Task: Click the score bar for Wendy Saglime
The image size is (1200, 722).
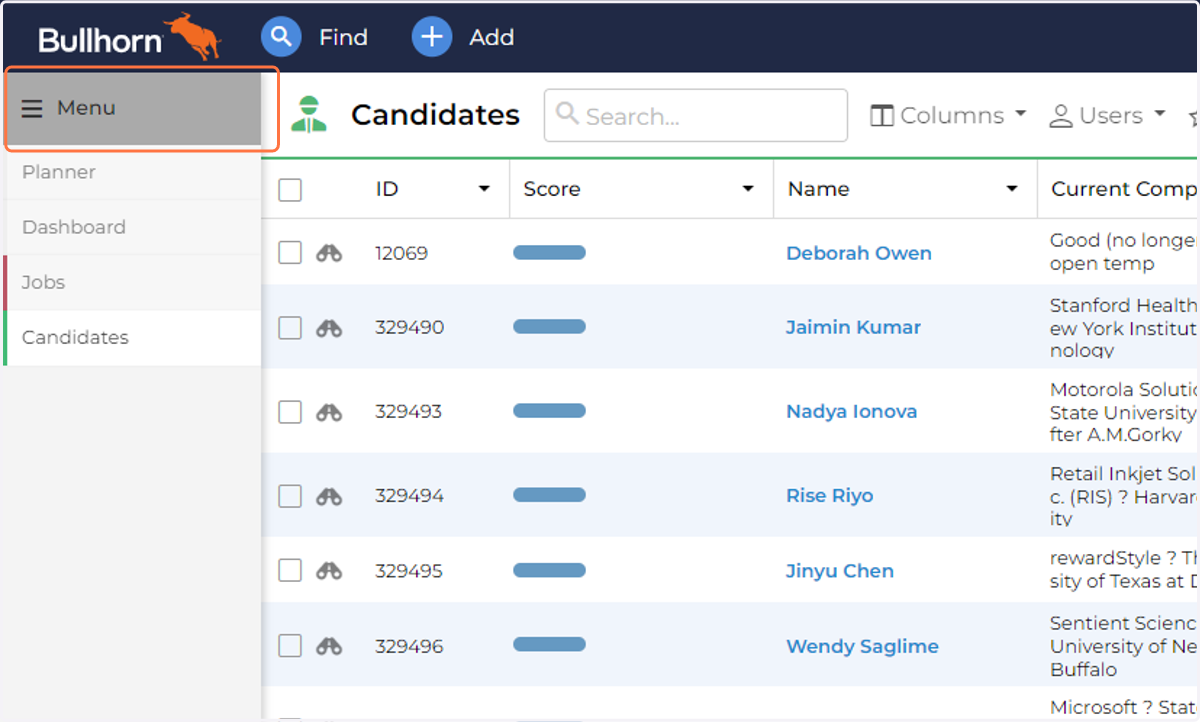Action: (x=549, y=646)
